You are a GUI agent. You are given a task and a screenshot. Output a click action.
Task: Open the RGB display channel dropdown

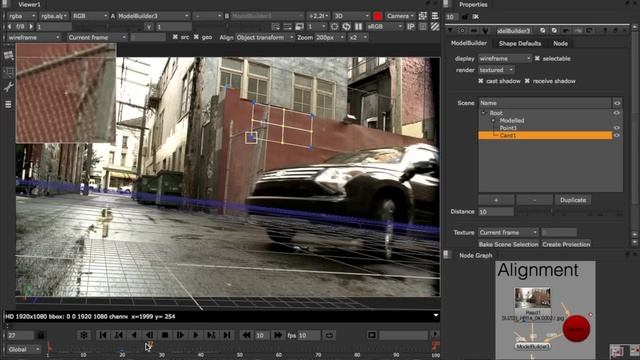pos(89,16)
